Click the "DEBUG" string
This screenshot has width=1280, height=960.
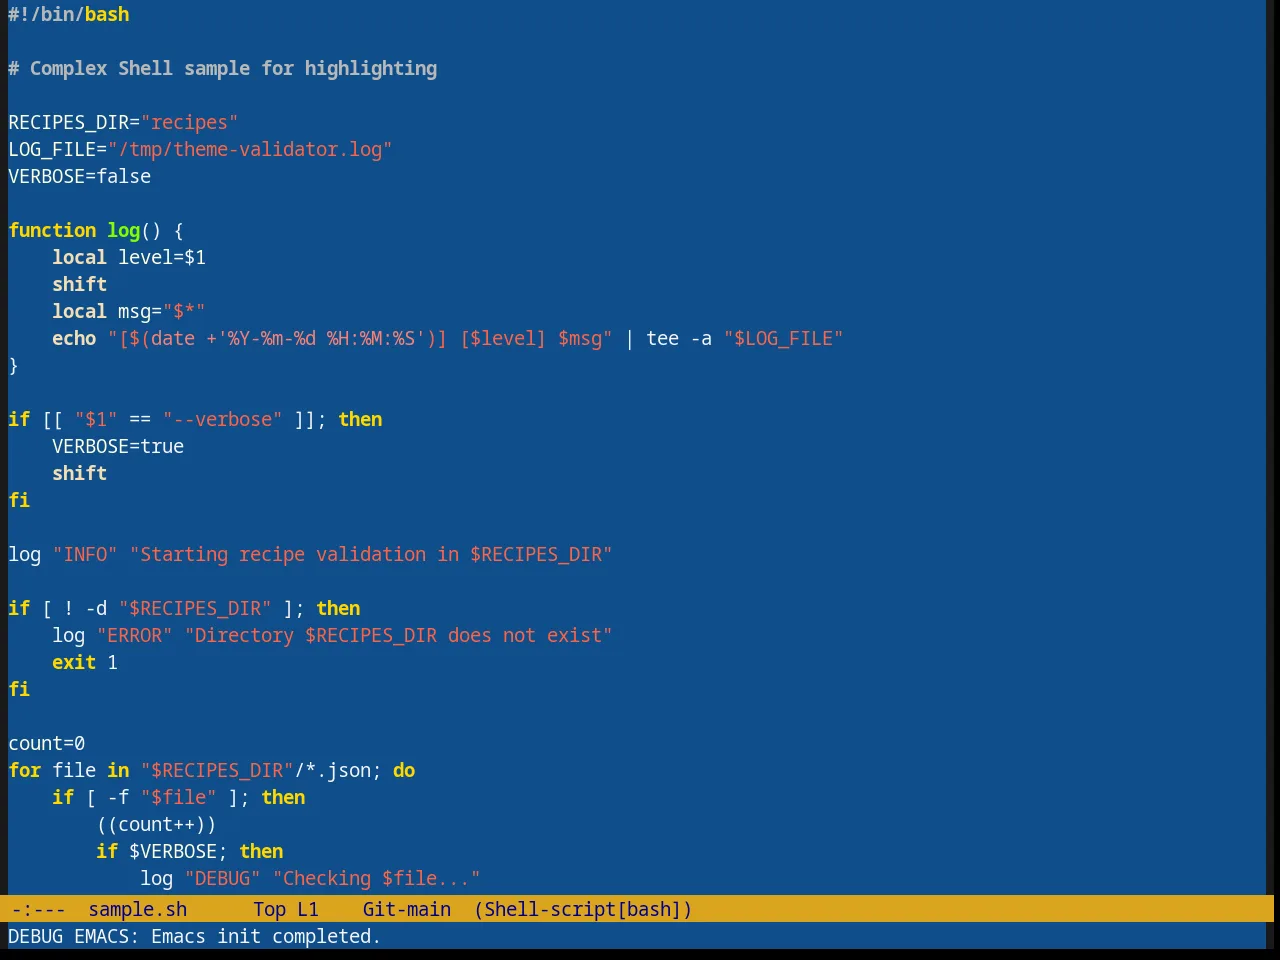pos(223,878)
